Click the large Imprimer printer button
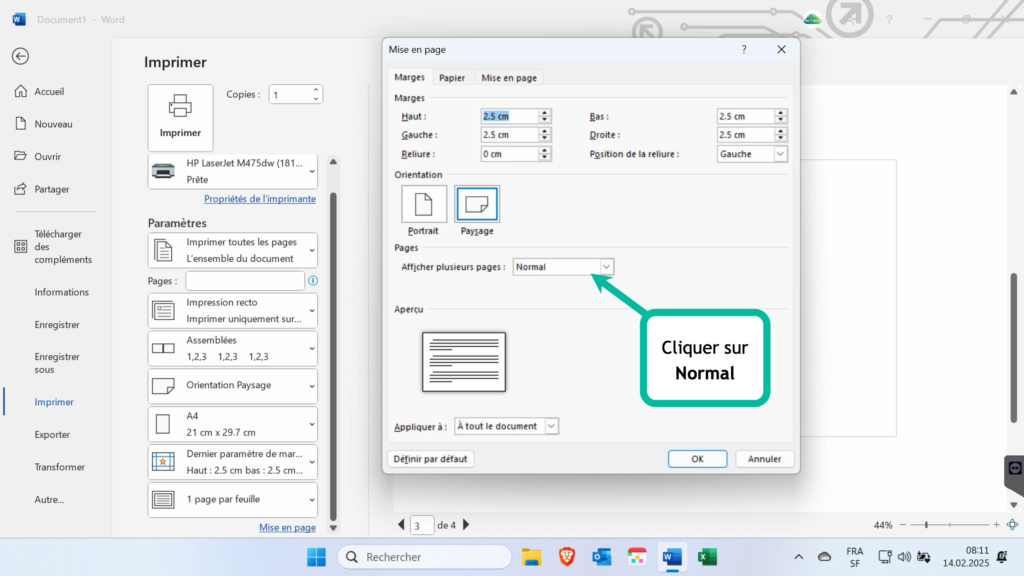This screenshot has height=576, width=1024. (180, 118)
